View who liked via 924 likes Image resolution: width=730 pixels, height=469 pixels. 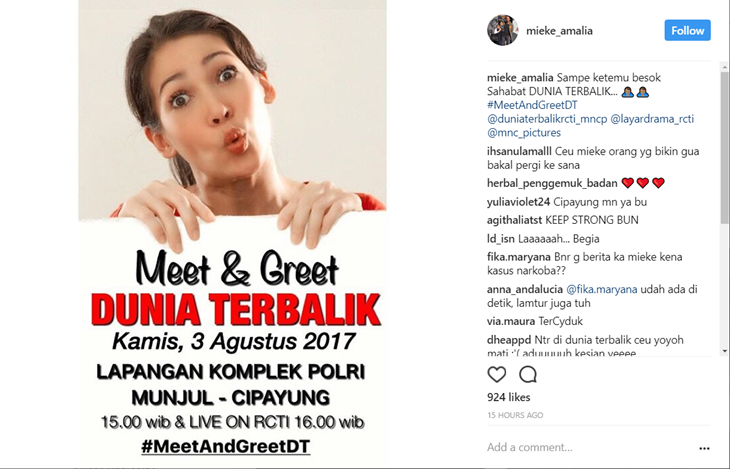pos(508,397)
